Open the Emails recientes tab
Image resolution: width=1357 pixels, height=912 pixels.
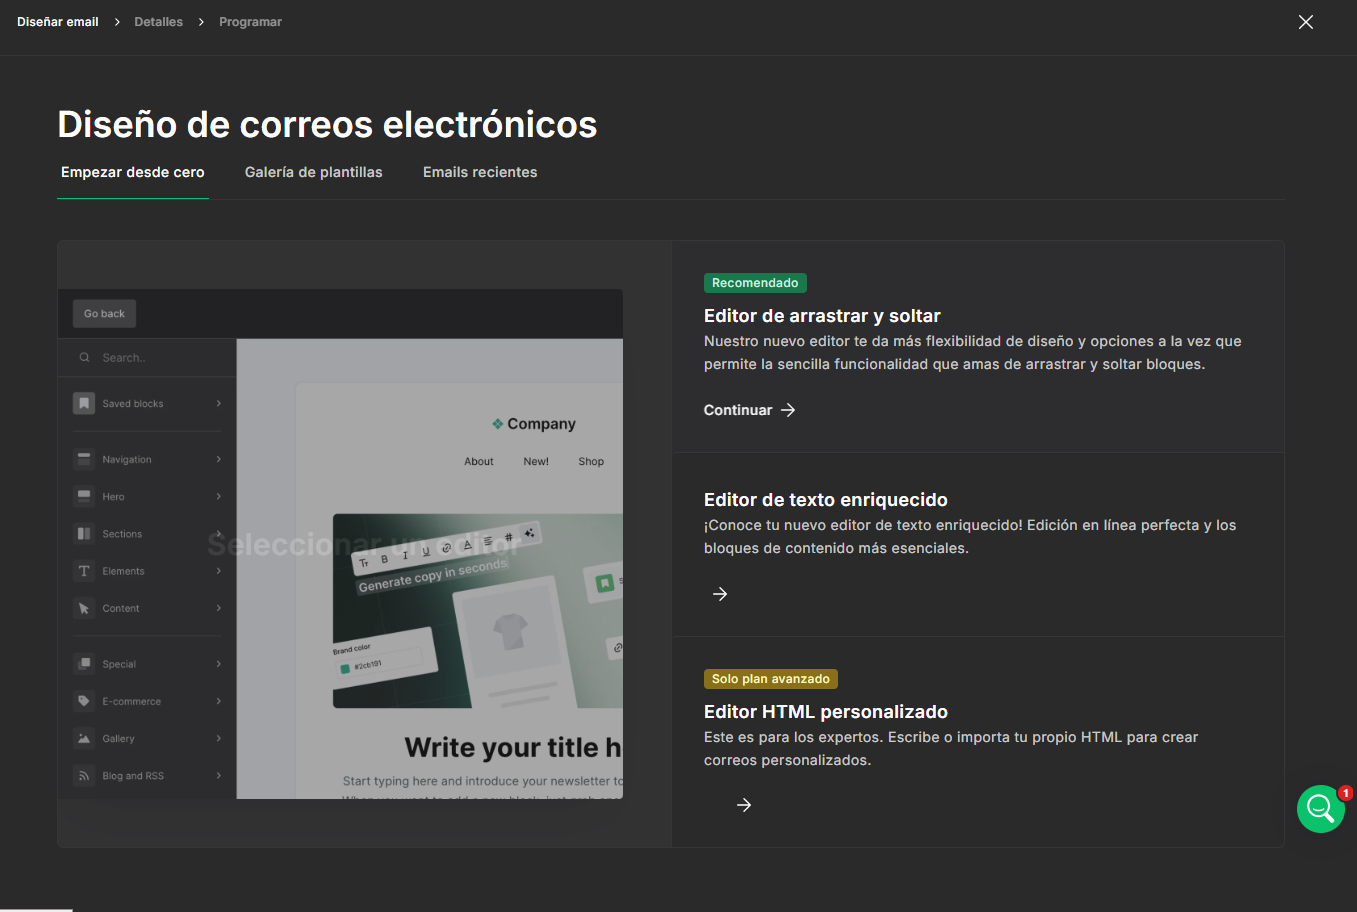(x=480, y=172)
